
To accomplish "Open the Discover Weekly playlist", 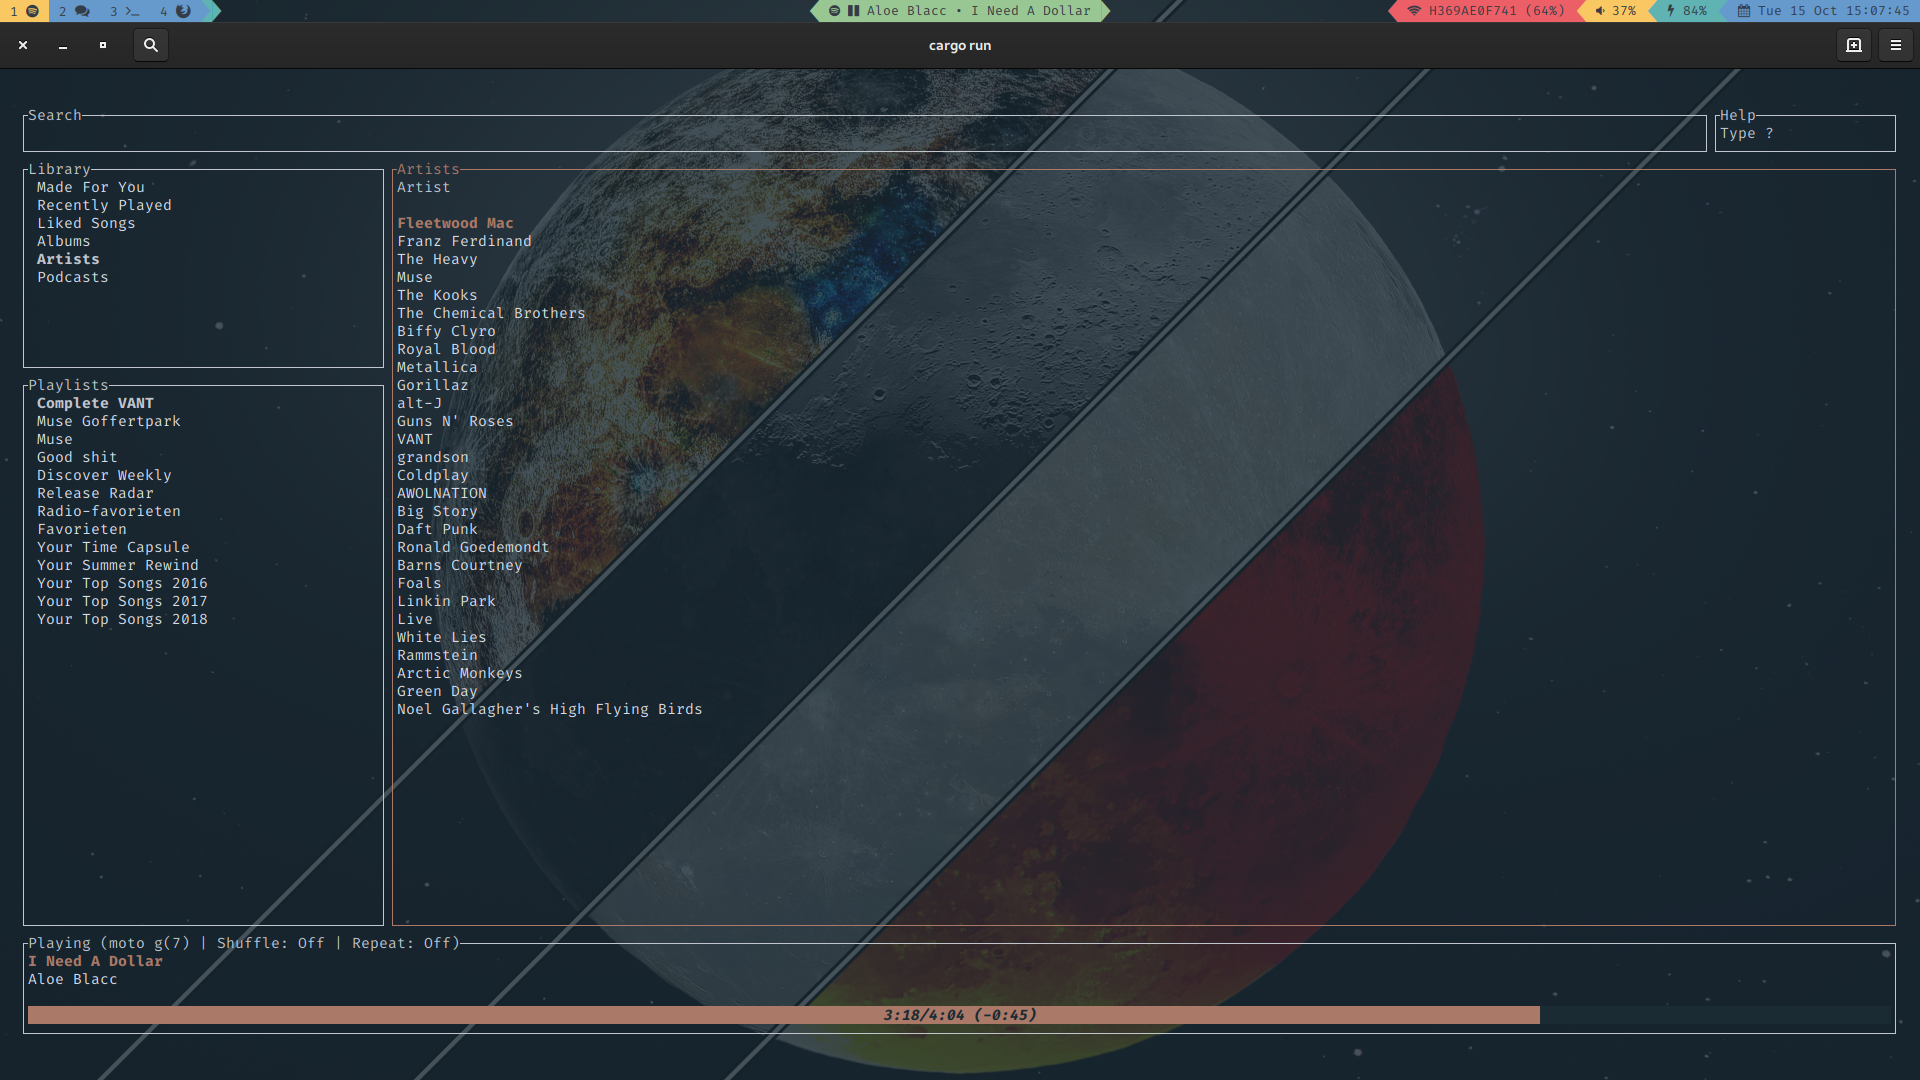I will point(104,476).
